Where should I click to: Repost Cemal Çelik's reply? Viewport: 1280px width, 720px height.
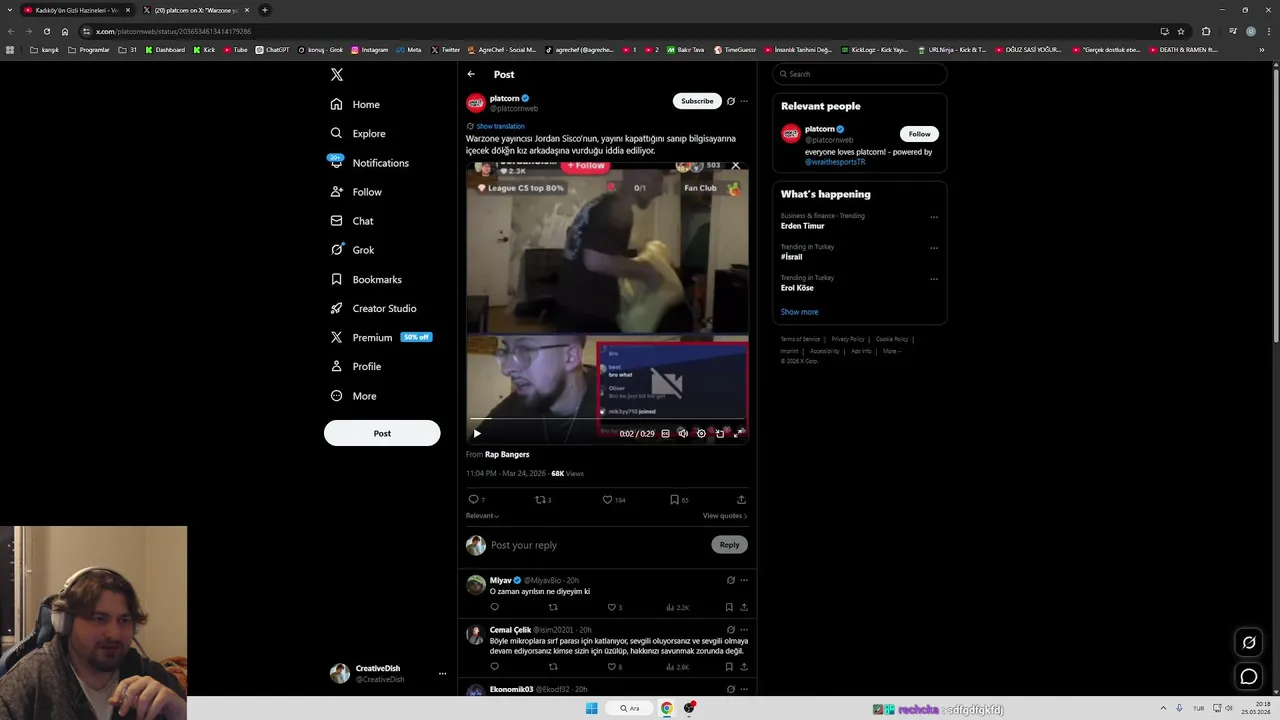(553, 667)
